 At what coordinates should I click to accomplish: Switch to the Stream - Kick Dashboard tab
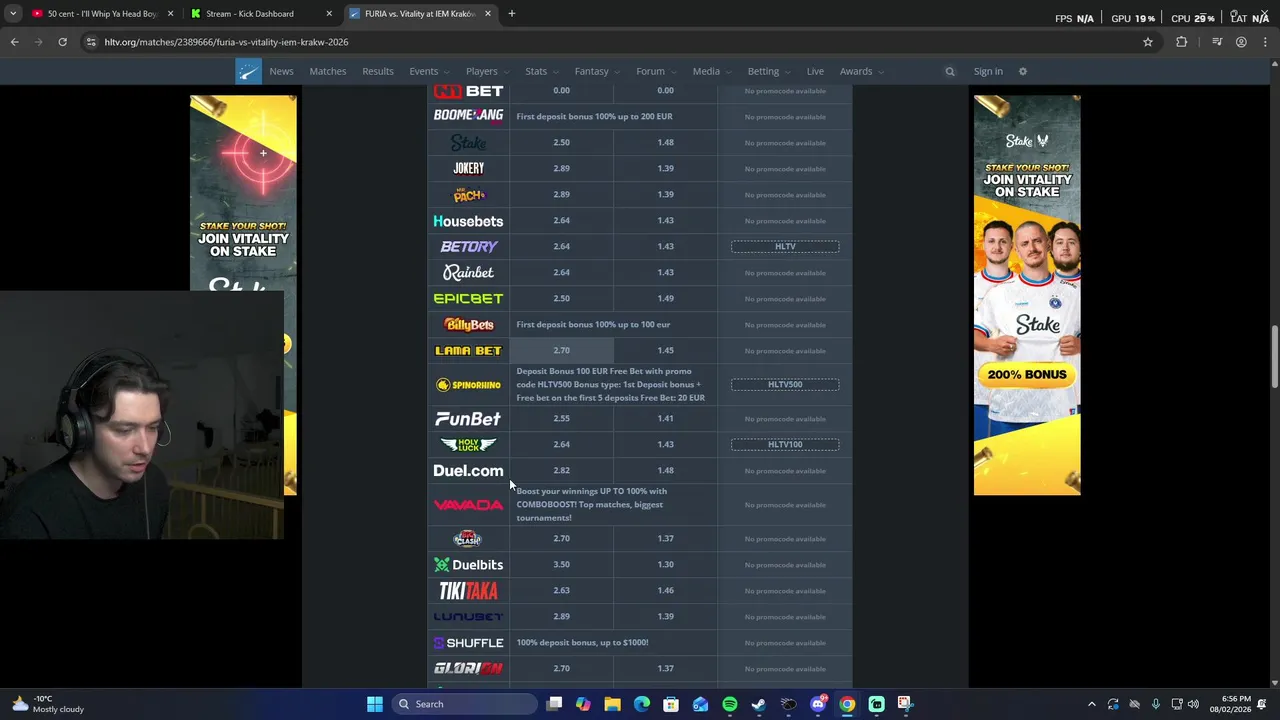(260, 14)
